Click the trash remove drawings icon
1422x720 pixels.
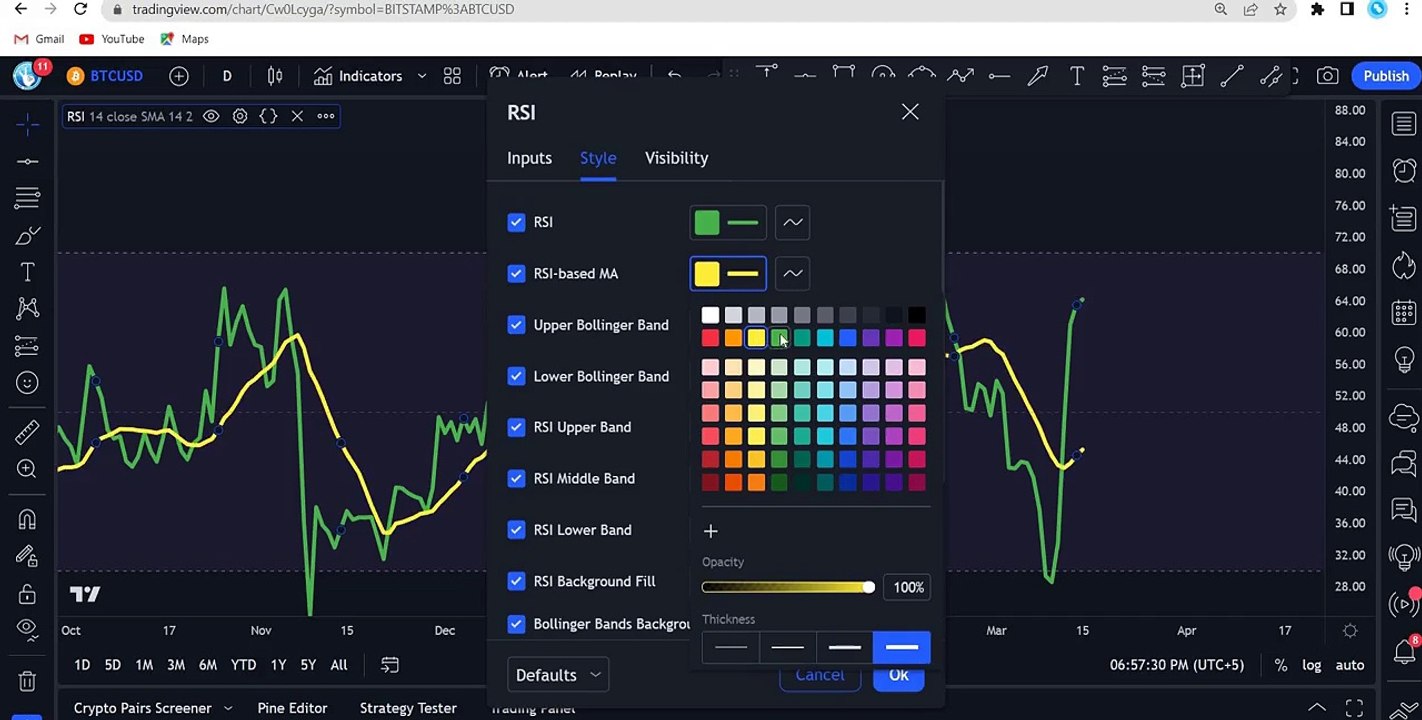click(x=27, y=681)
